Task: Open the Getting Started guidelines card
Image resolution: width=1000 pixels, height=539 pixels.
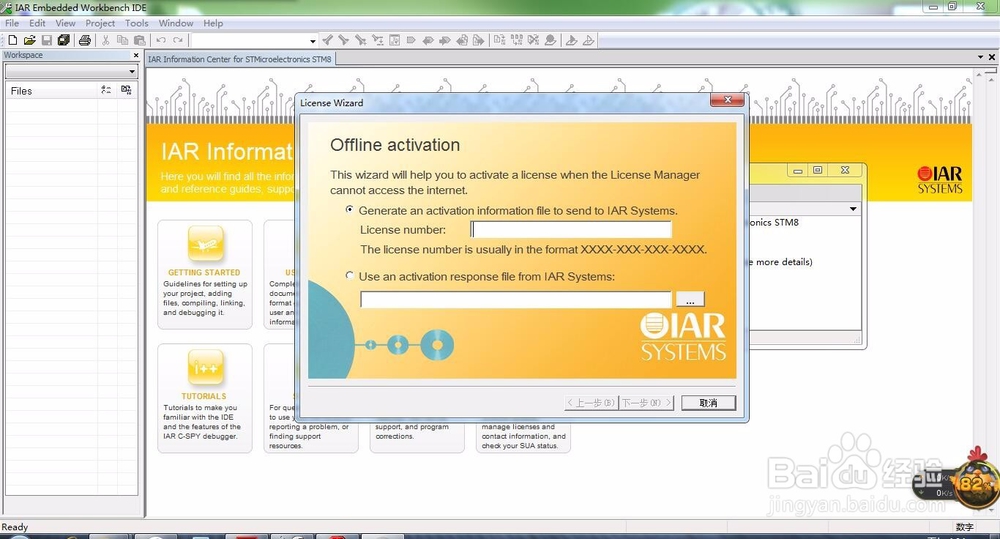Action: pyautogui.click(x=205, y=274)
